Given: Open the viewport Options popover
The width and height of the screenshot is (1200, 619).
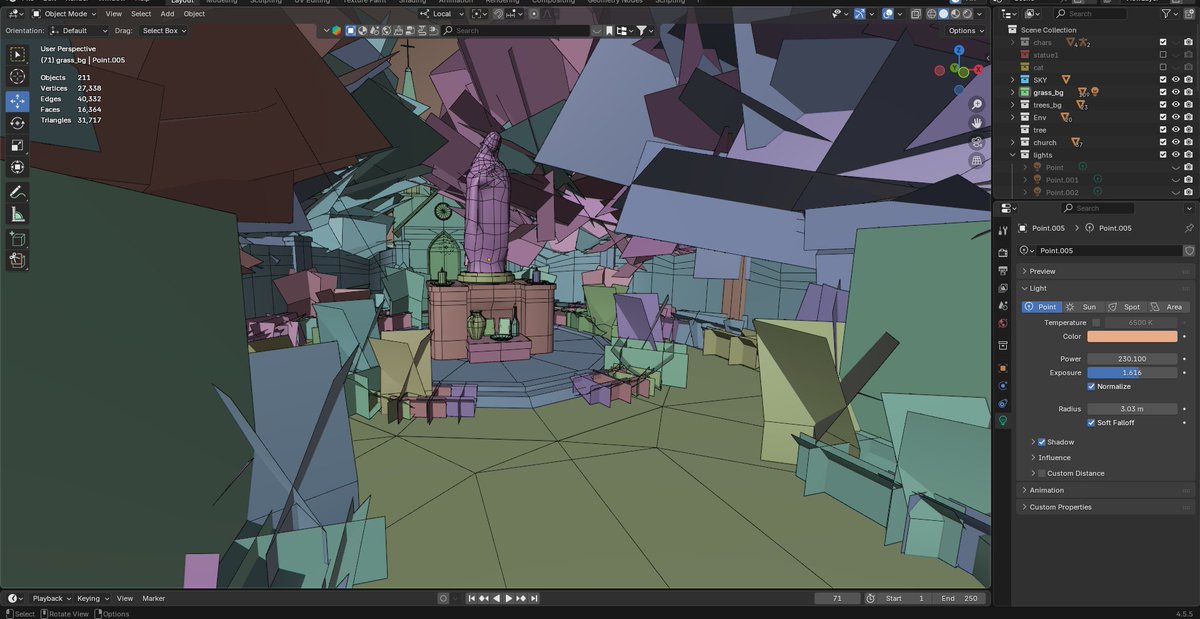Looking at the screenshot, I should 965,31.
